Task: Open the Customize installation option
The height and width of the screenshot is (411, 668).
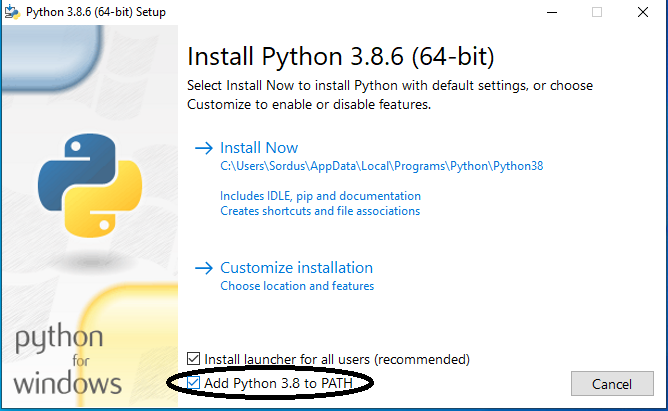Action: point(296,268)
